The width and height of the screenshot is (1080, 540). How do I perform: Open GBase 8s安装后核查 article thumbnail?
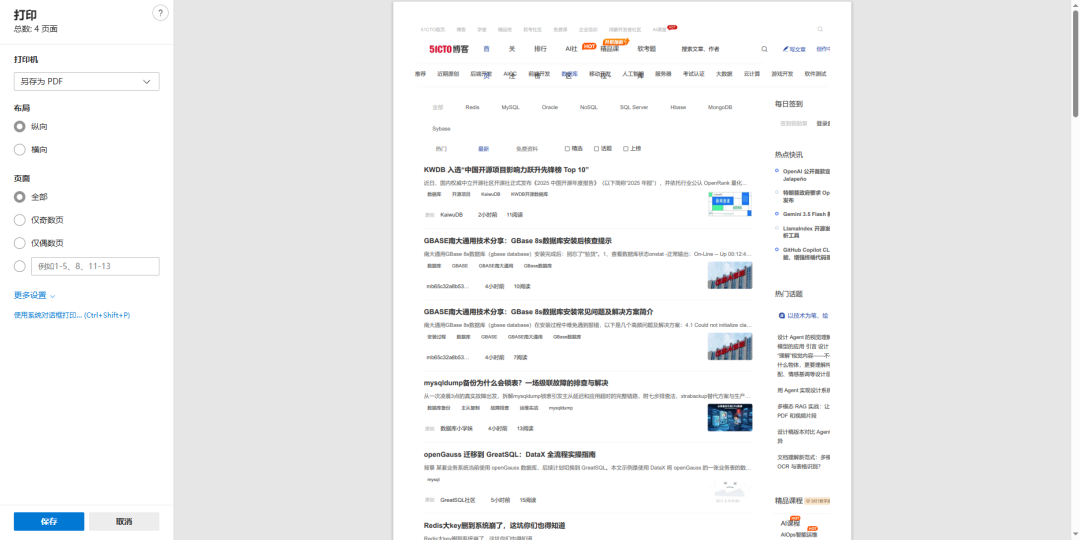click(x=729, y=275)
